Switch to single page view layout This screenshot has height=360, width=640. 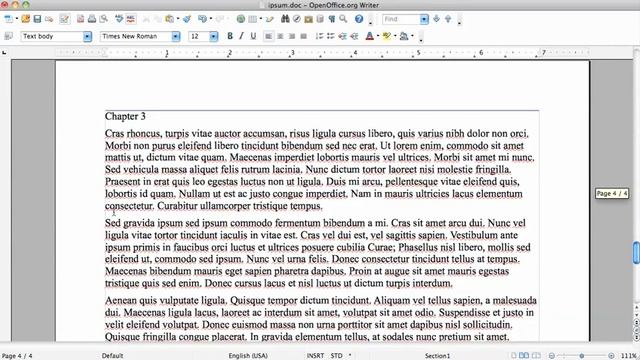[x=514, y=356]
